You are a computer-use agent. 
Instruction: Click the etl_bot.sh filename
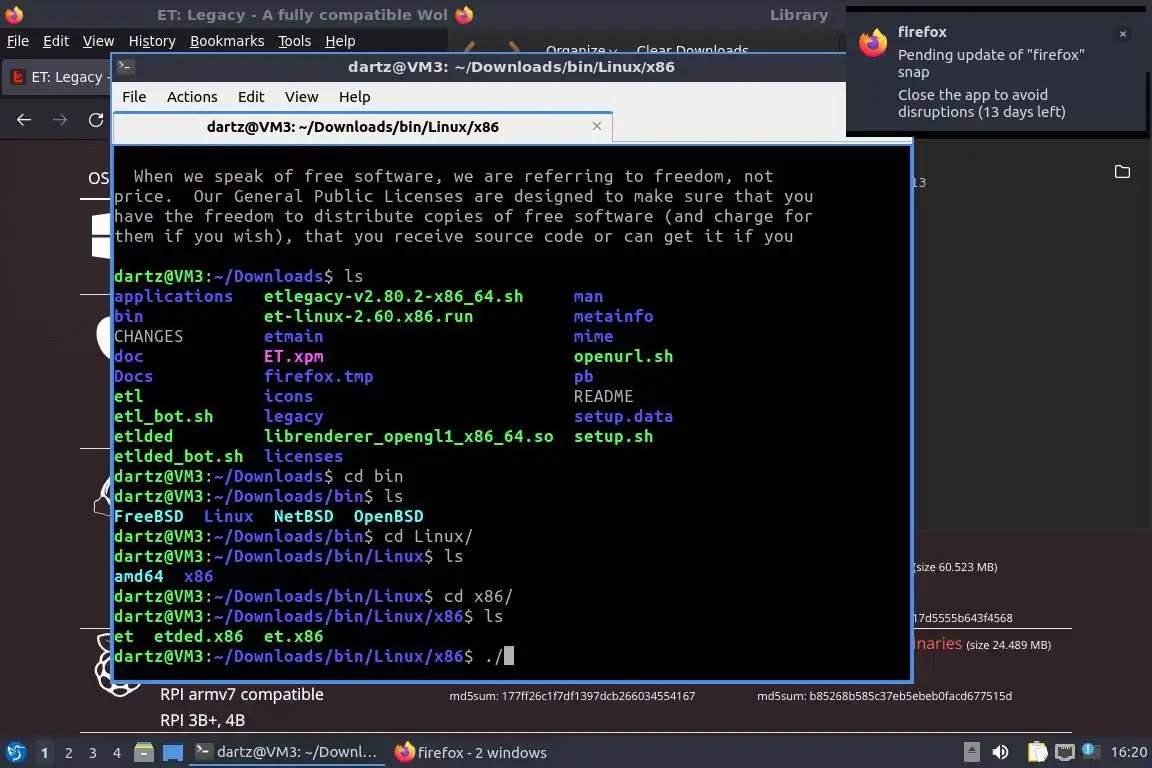point(163,416)
